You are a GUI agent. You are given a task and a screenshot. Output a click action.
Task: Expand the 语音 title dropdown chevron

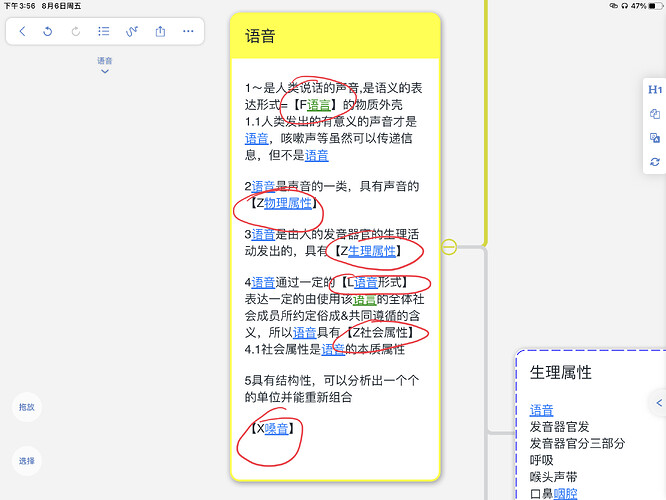[x=105, y=71]
